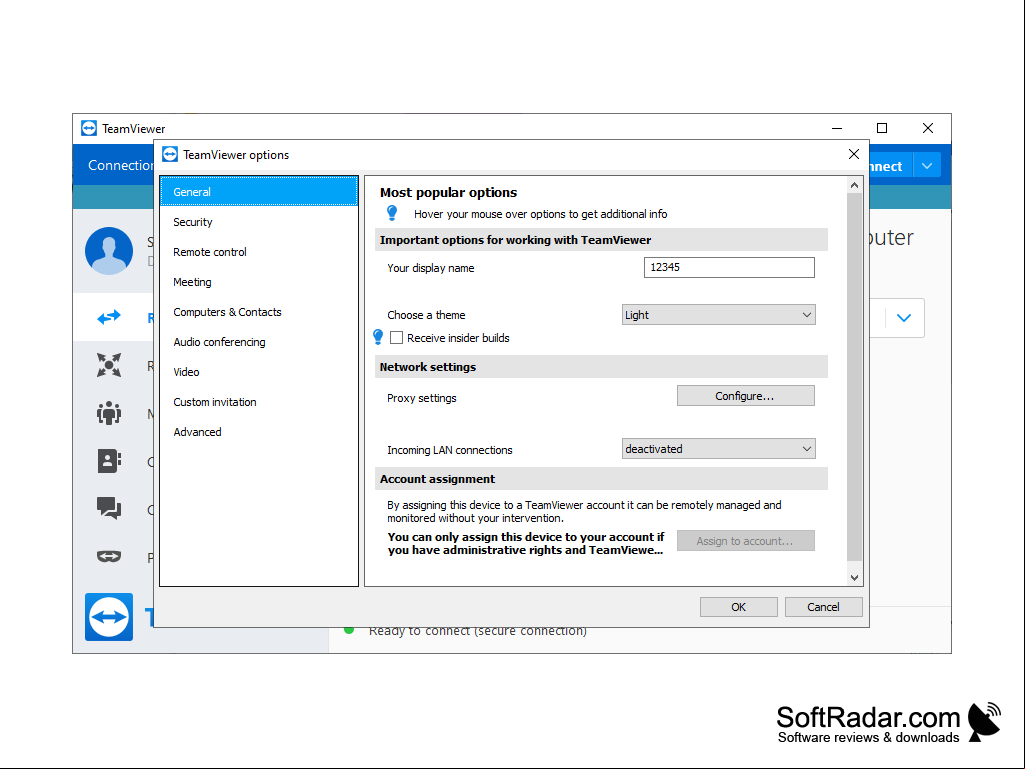Enable the Receive insider builds checkbox
1025x769 pixels.
pos(396,337)
